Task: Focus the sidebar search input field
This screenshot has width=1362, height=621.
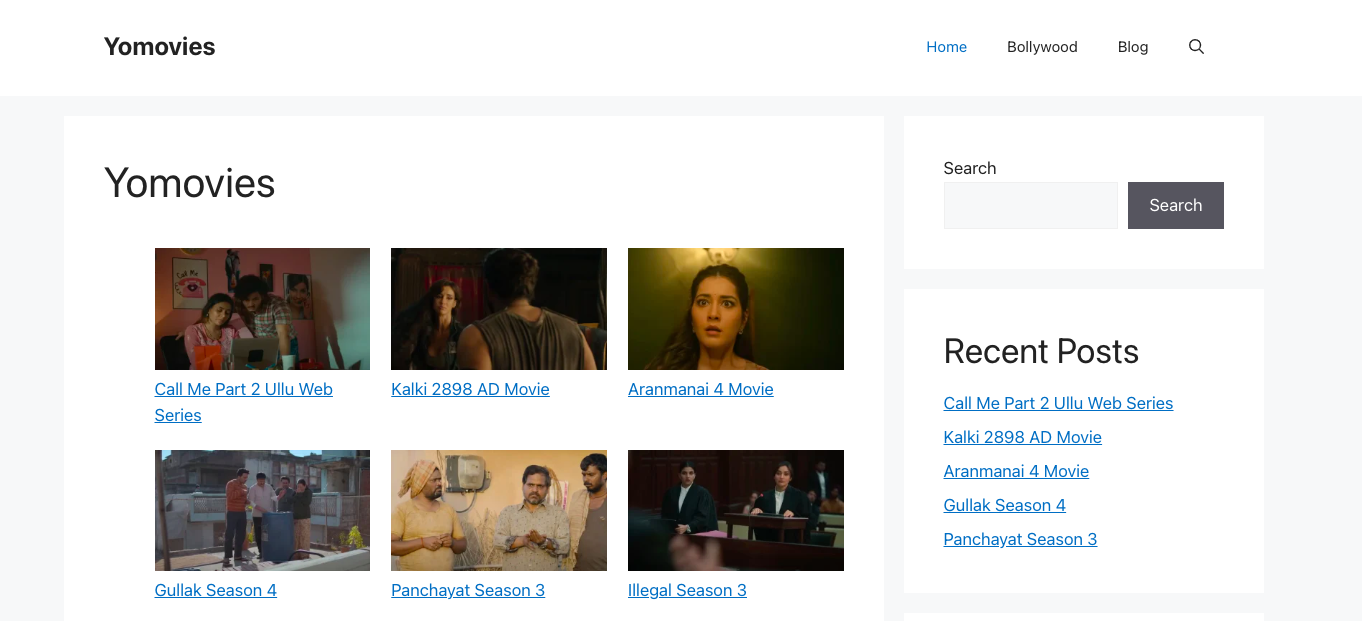Action: pos(1031,205)
